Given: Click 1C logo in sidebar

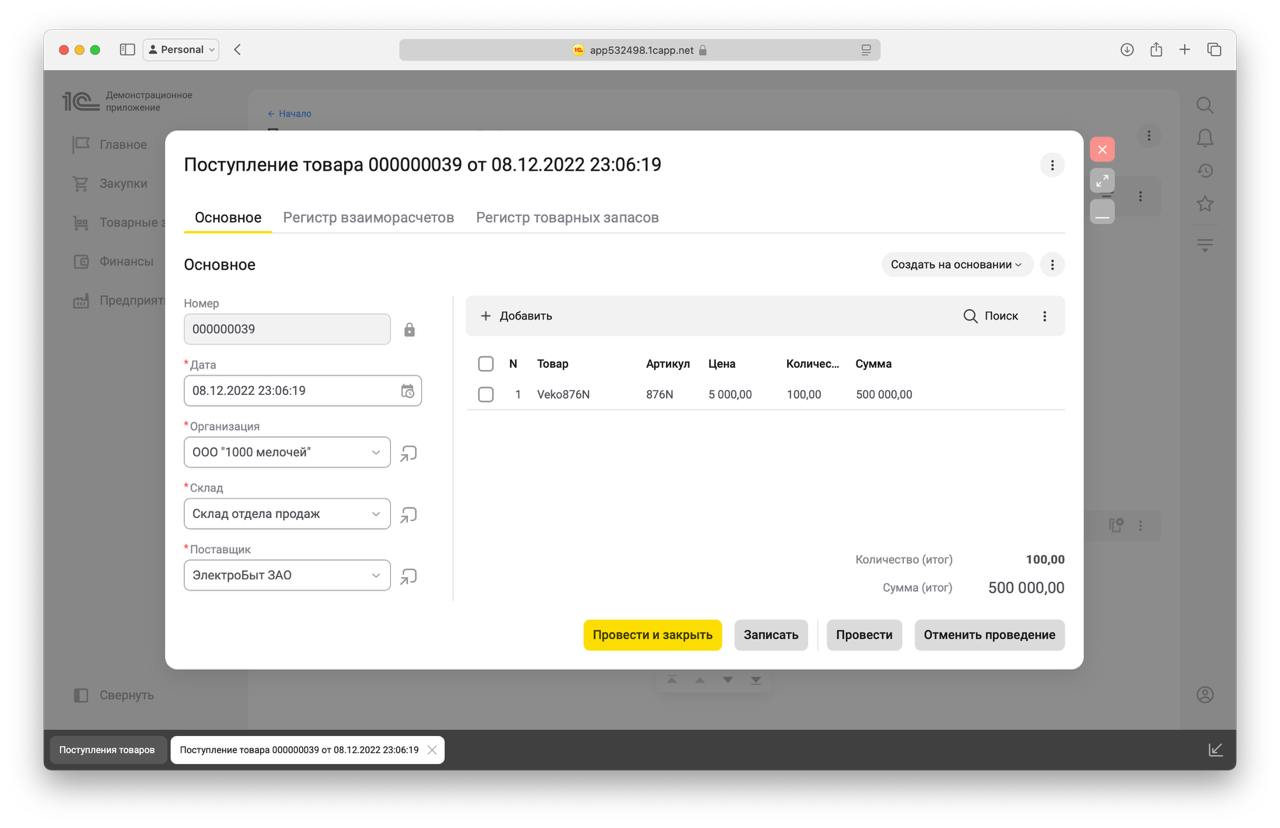Looking at the screenshot, I should 81,101.
